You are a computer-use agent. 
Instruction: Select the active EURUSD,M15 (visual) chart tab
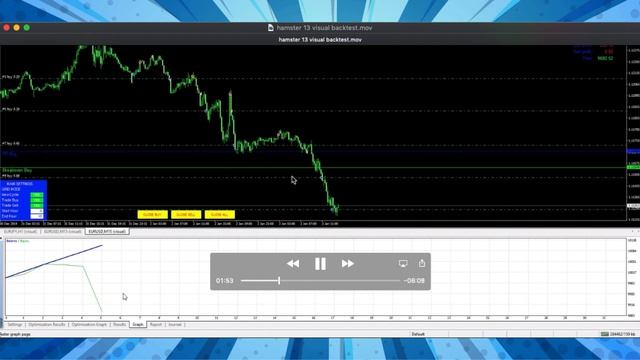107,231
